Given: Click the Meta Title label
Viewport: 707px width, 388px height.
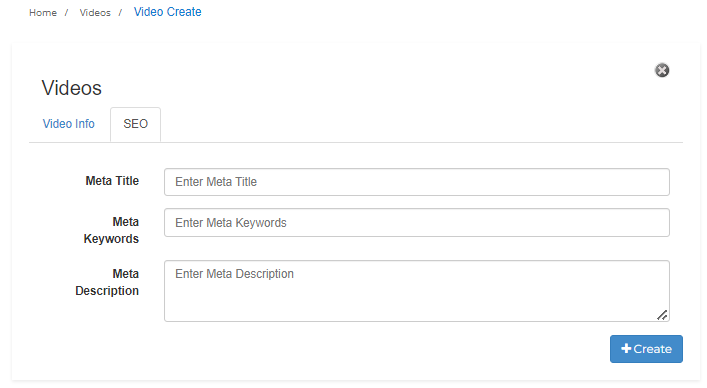Looking at the screenshot, I should pos(112,181).
